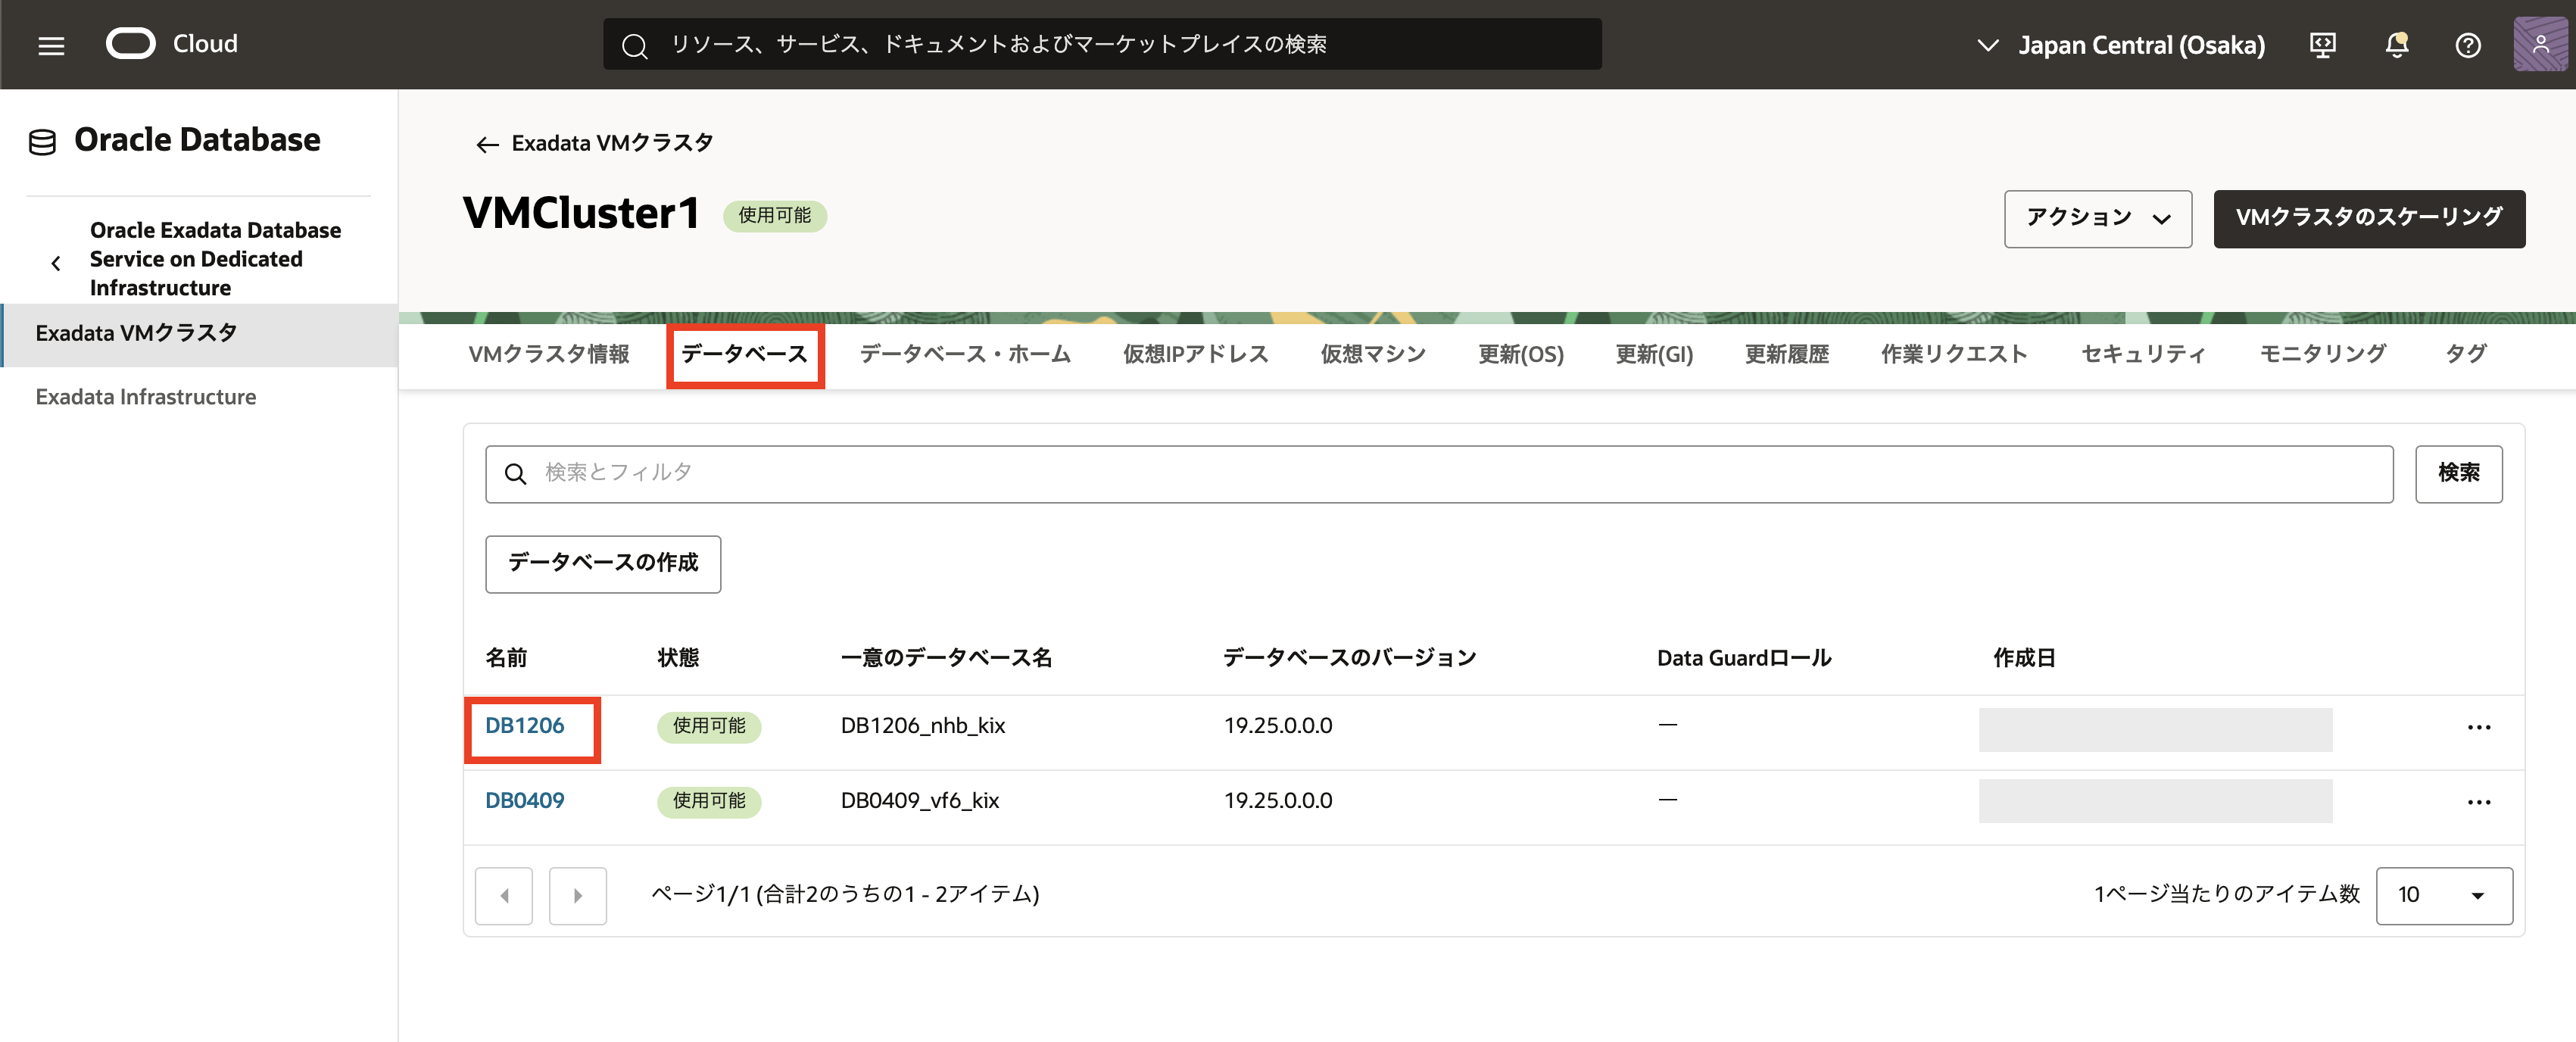Collapse Oracle Exadata Database Service sidebar chevron

[x=56, y=263]
